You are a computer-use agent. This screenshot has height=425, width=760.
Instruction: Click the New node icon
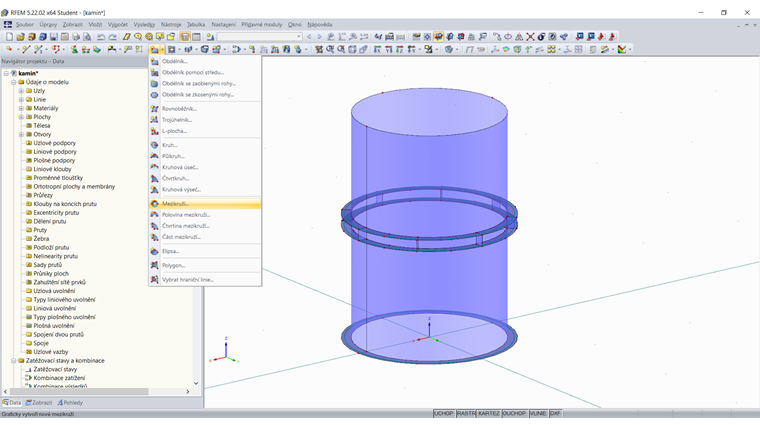pos(9,49)
